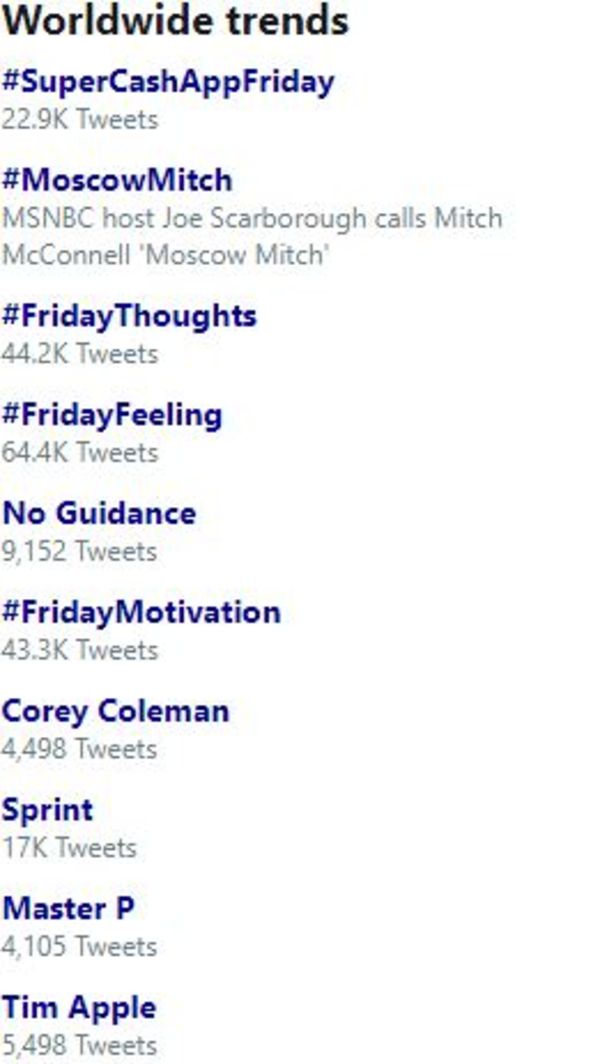Open the Sprint trending topic
Image resolution: width=600 pixels, height=1064 pixels.
coord(48,812)
